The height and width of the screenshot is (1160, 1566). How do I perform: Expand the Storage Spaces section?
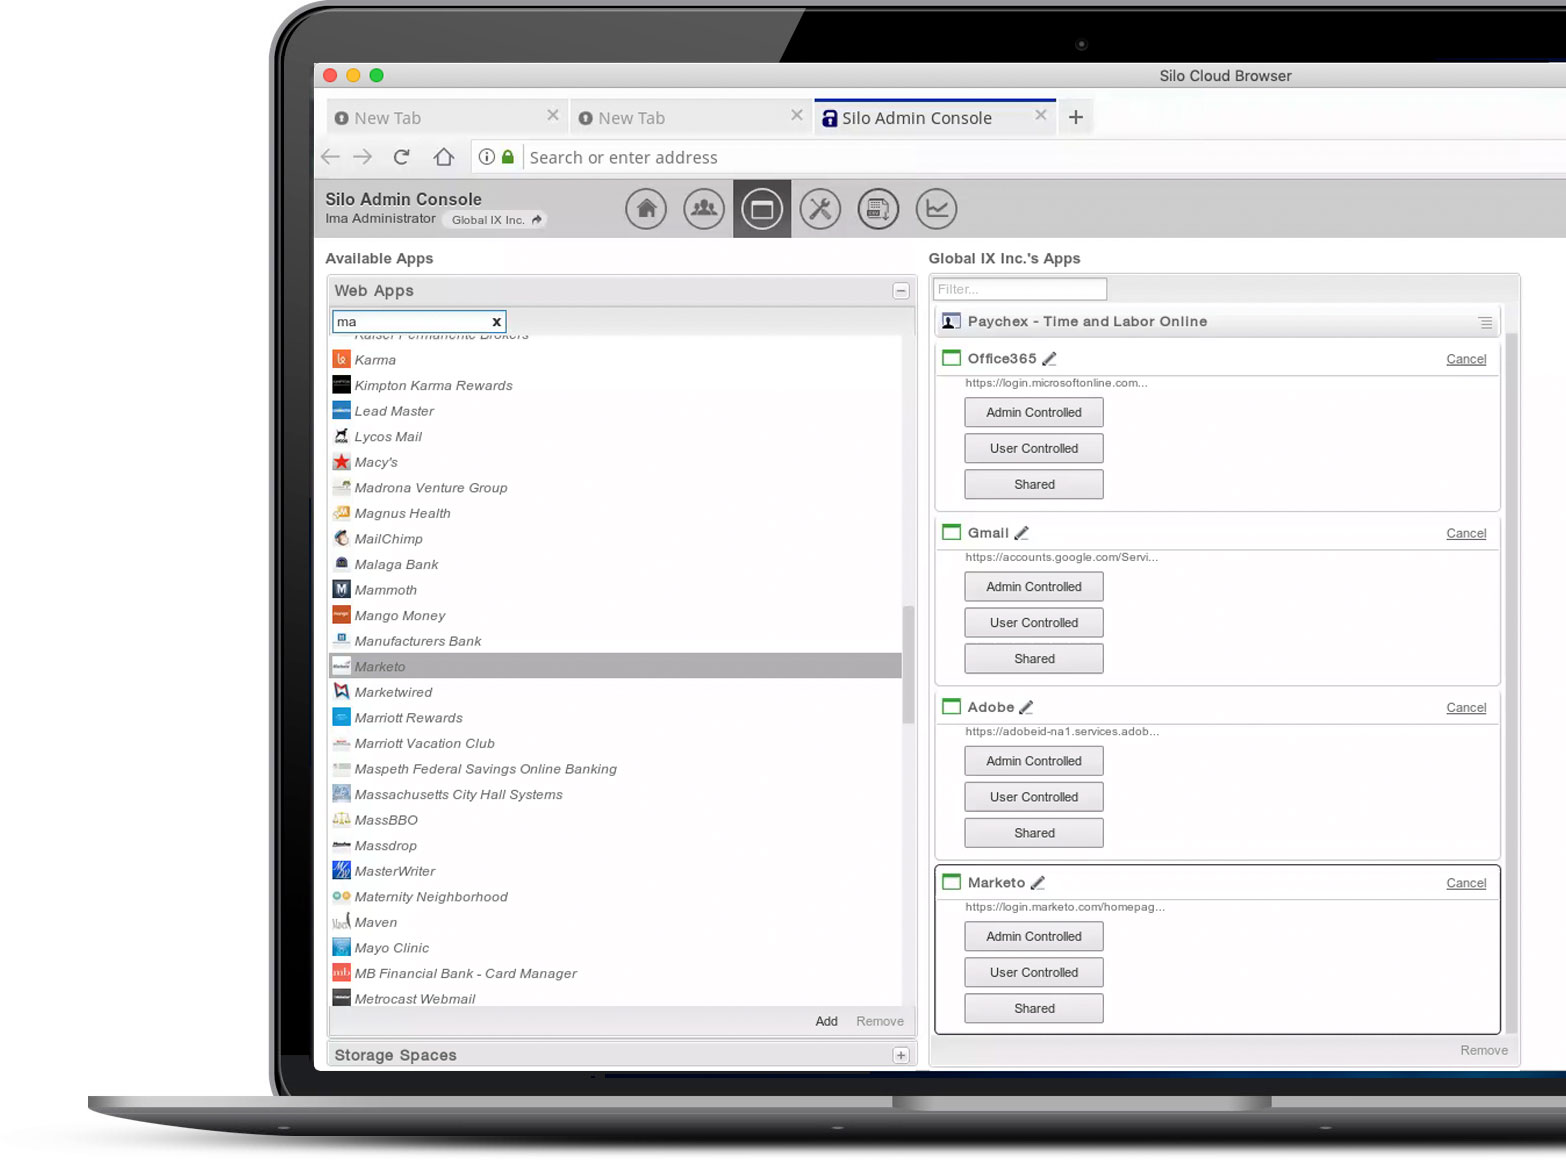tap(901, 1055)
